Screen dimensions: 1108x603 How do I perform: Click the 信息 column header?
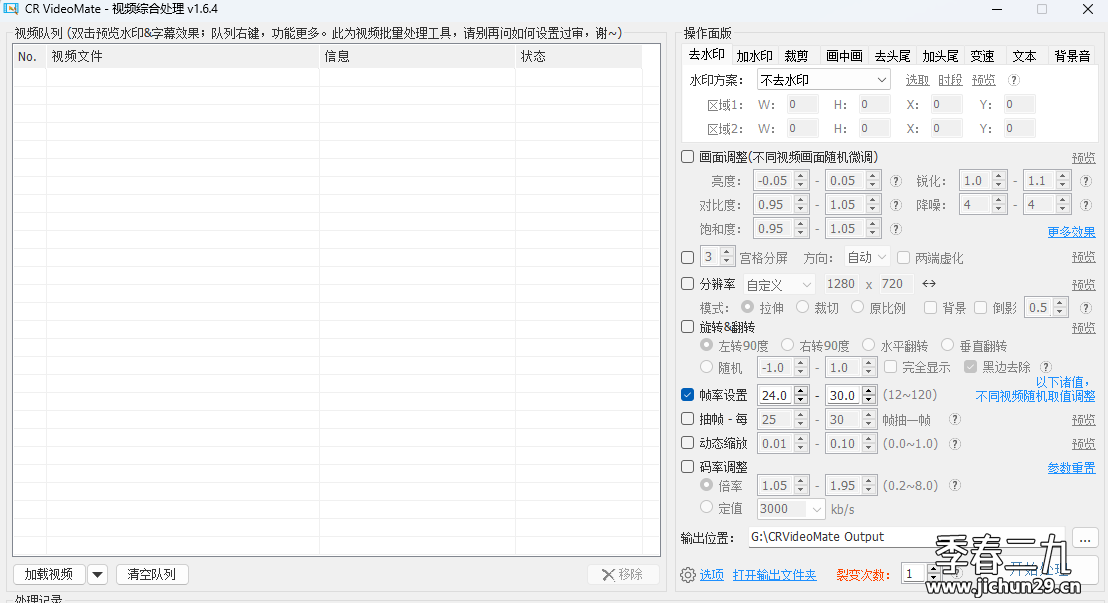pyautogui.click(x=418, y=57)
